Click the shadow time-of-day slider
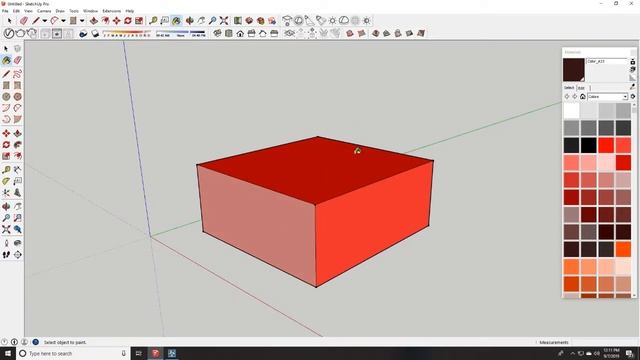This screenshot has width=640, height=360. [x=180, y=33]
